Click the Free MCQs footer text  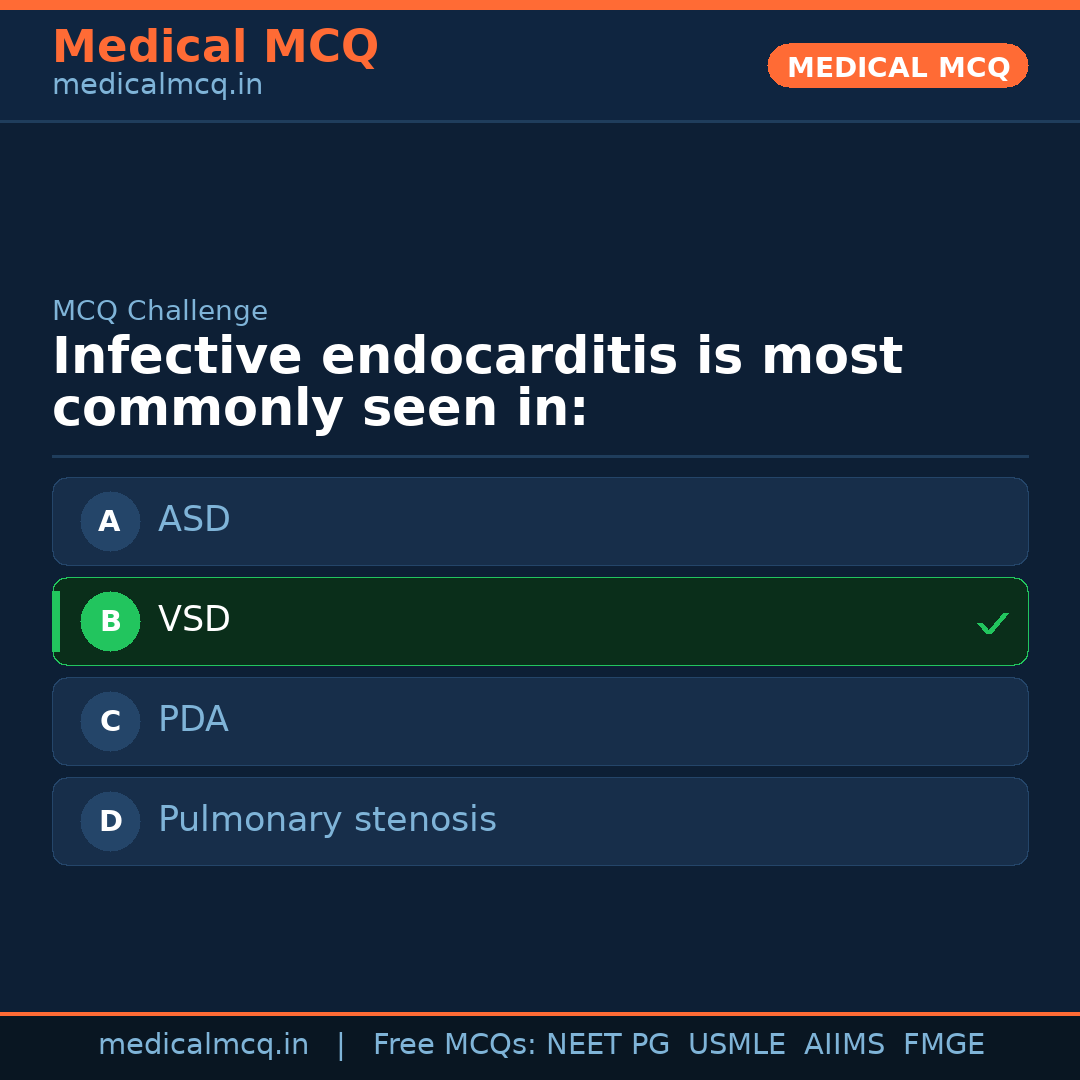pos(455,1045)
